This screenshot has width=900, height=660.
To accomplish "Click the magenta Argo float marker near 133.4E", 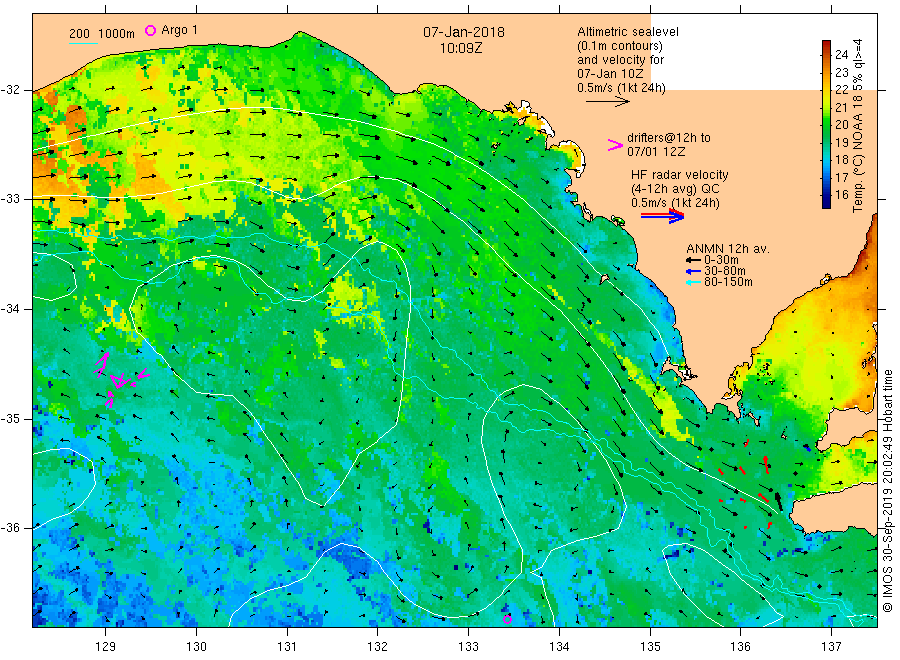I will pyautogui.click(x=507, y=619).
